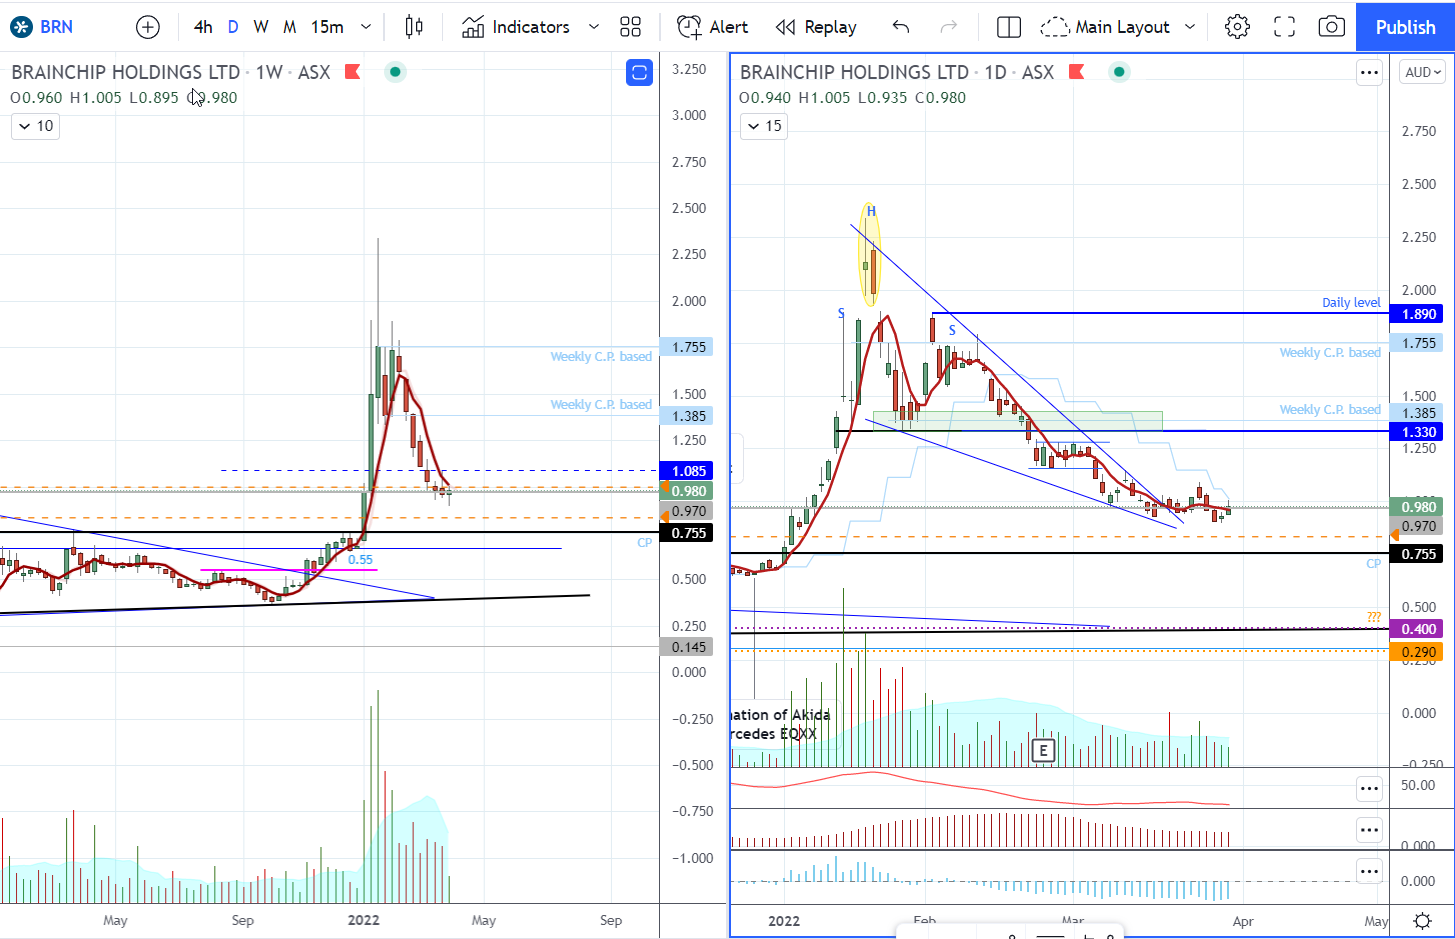Click the Publish button
1455x939 pixels.
click(1405, 27)
